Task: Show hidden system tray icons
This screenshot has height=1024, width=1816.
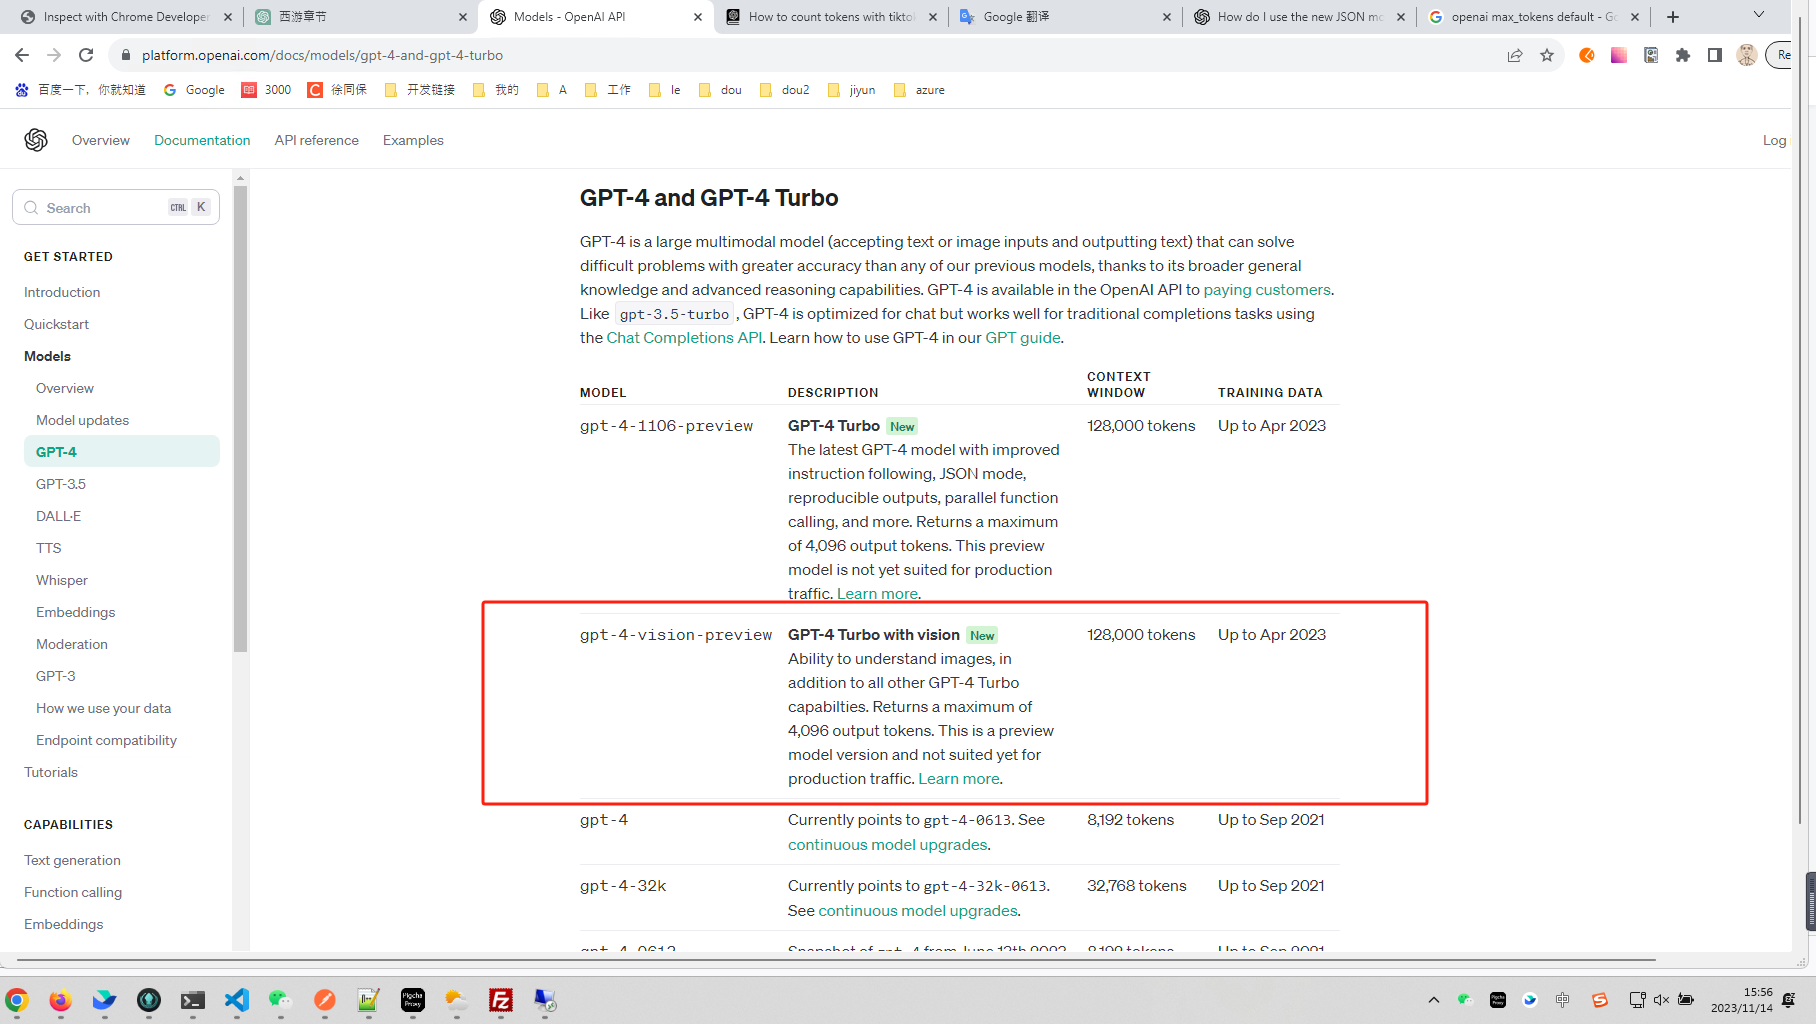Action: (1434, 1000)
